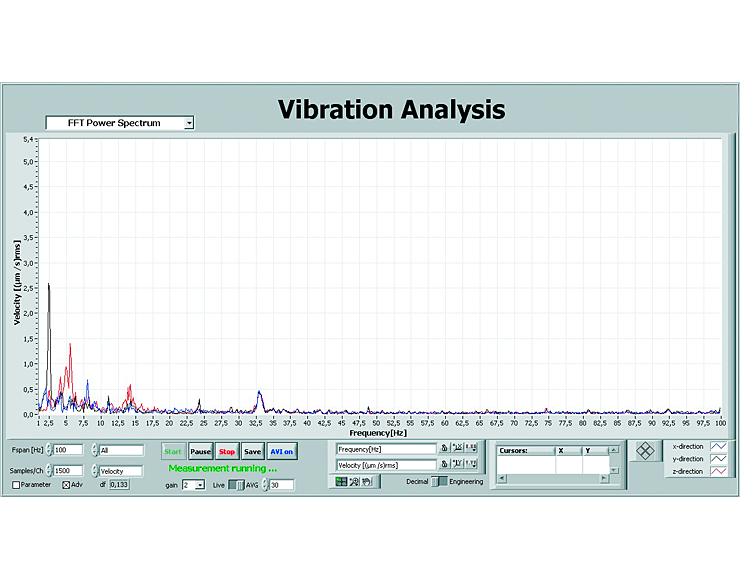Select the graph pan hand tool
This screenshot has height=580, width=740.
[366, 482]
